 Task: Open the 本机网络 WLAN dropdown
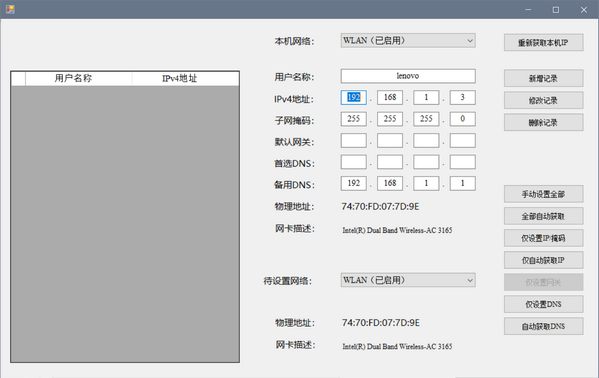408,41
